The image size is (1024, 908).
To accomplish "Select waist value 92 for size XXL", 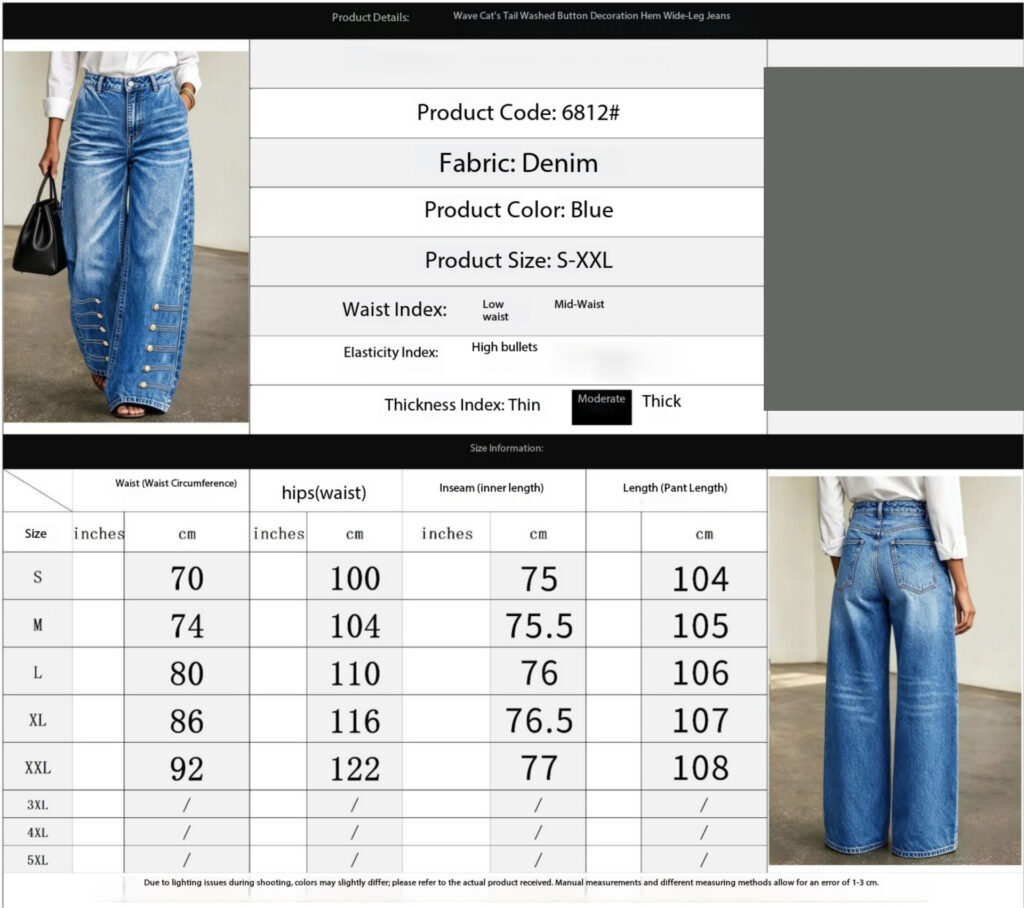I will pyautogui.click(x=187, y=769).
